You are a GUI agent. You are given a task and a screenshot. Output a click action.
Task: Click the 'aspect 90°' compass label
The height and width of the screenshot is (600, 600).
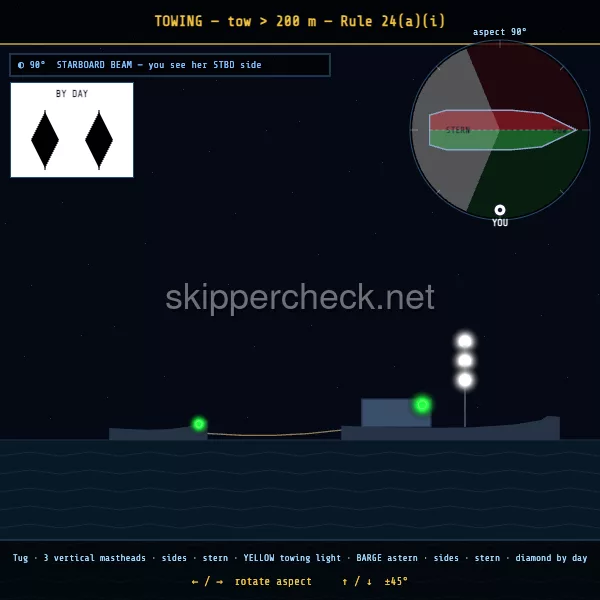coord(500,32)
